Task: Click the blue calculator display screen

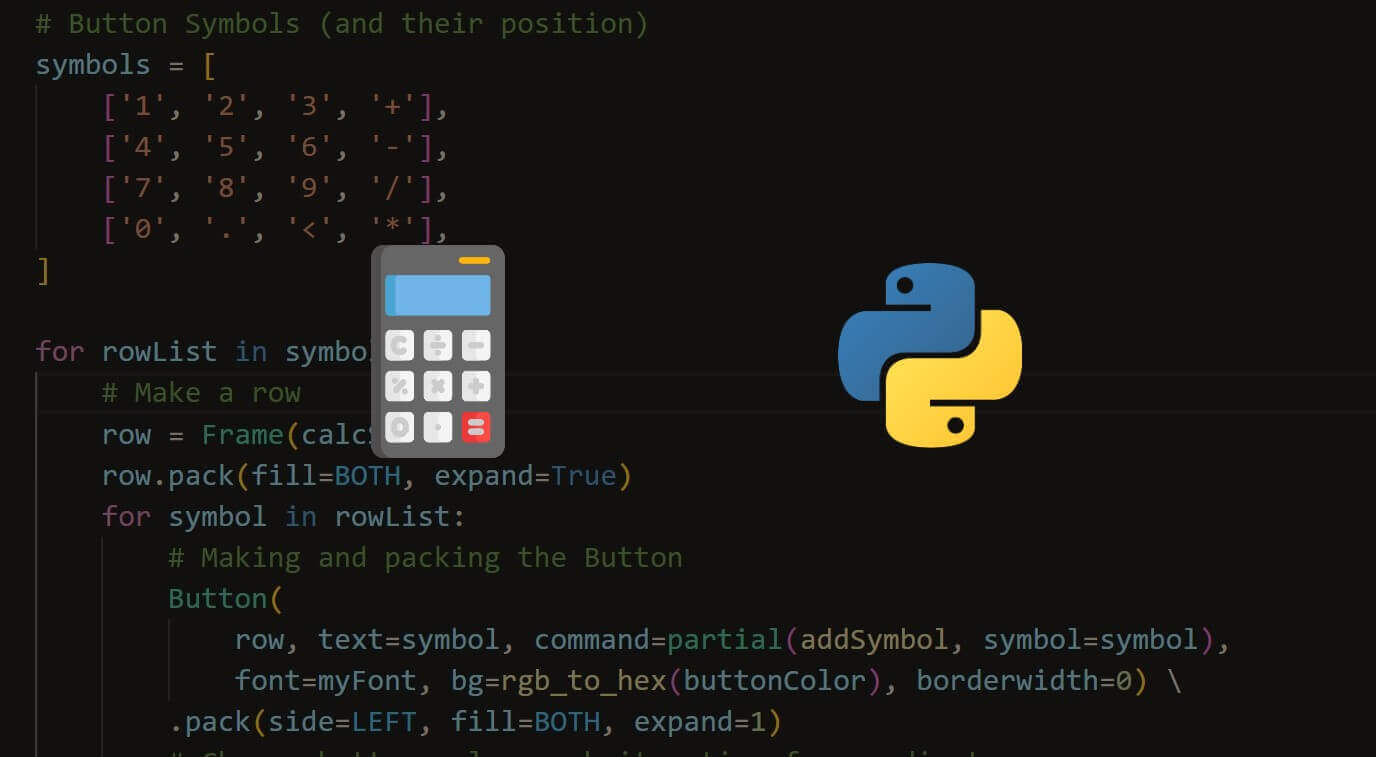Action: [437, 294]
